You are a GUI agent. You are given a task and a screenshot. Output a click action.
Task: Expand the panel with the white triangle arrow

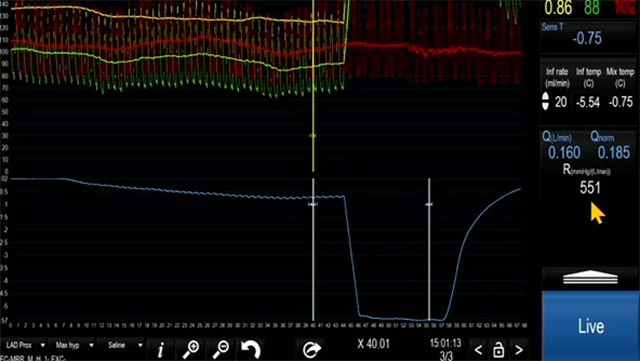pos(590,277)
